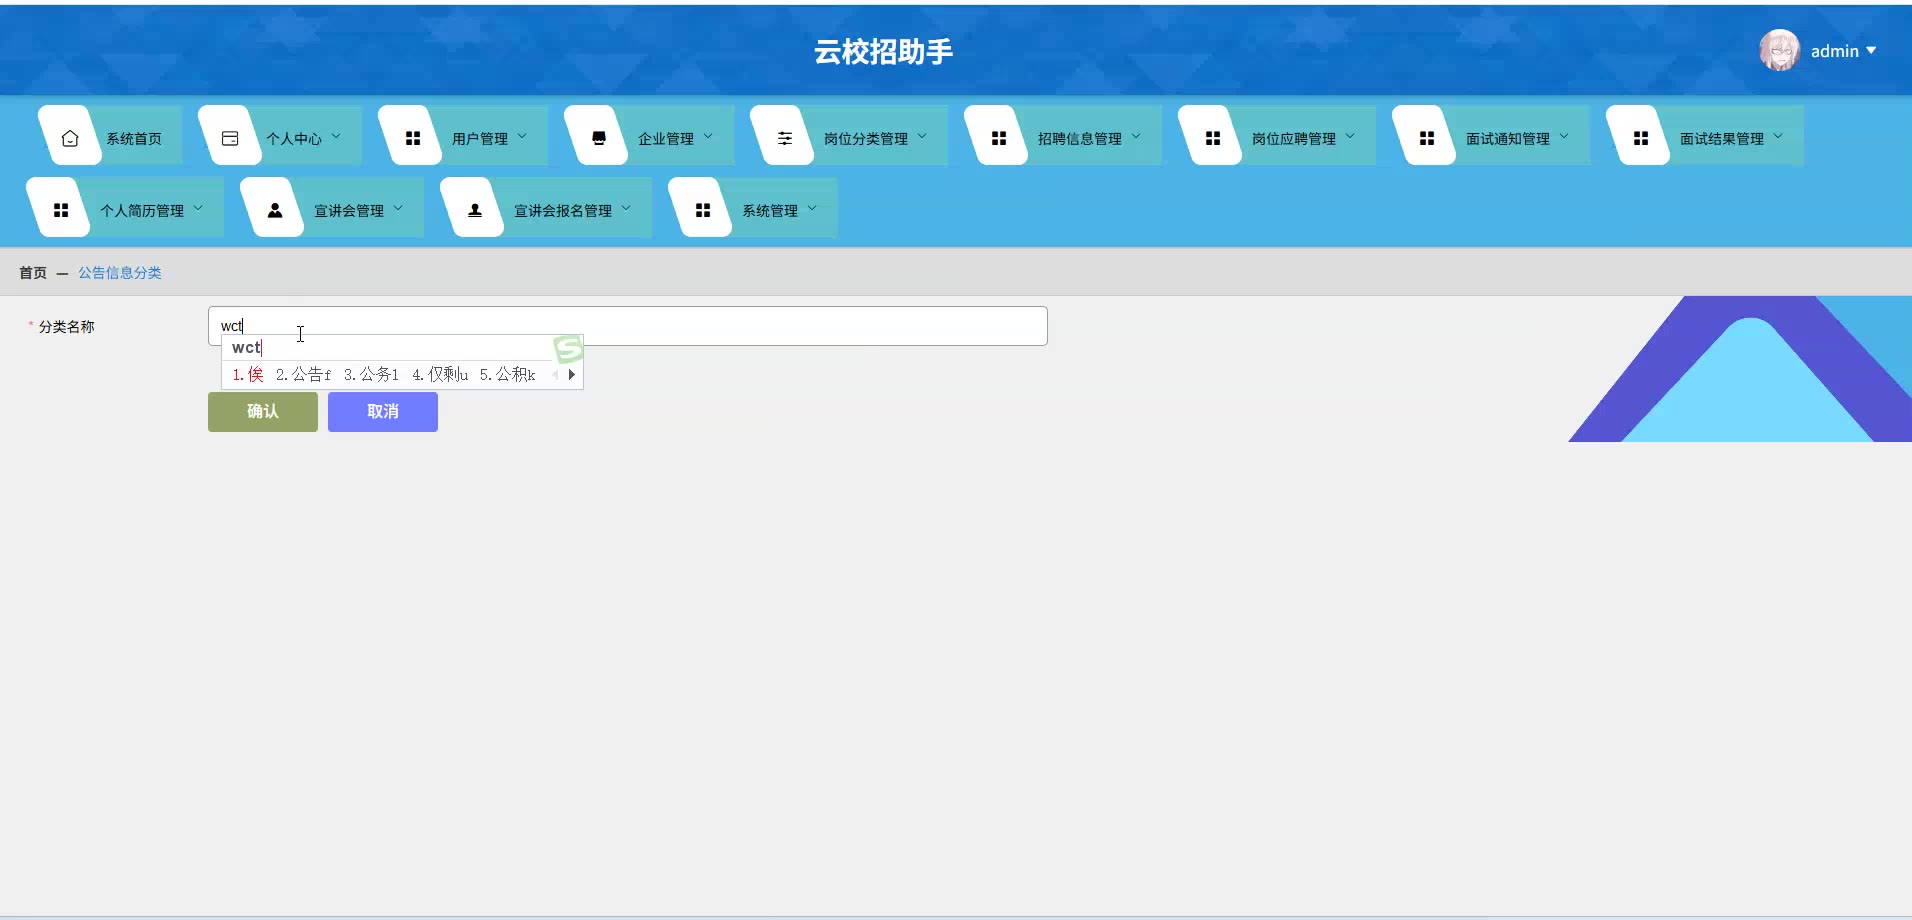
Task: Select IME candidate 1 侯
Action: click(248, 375)
